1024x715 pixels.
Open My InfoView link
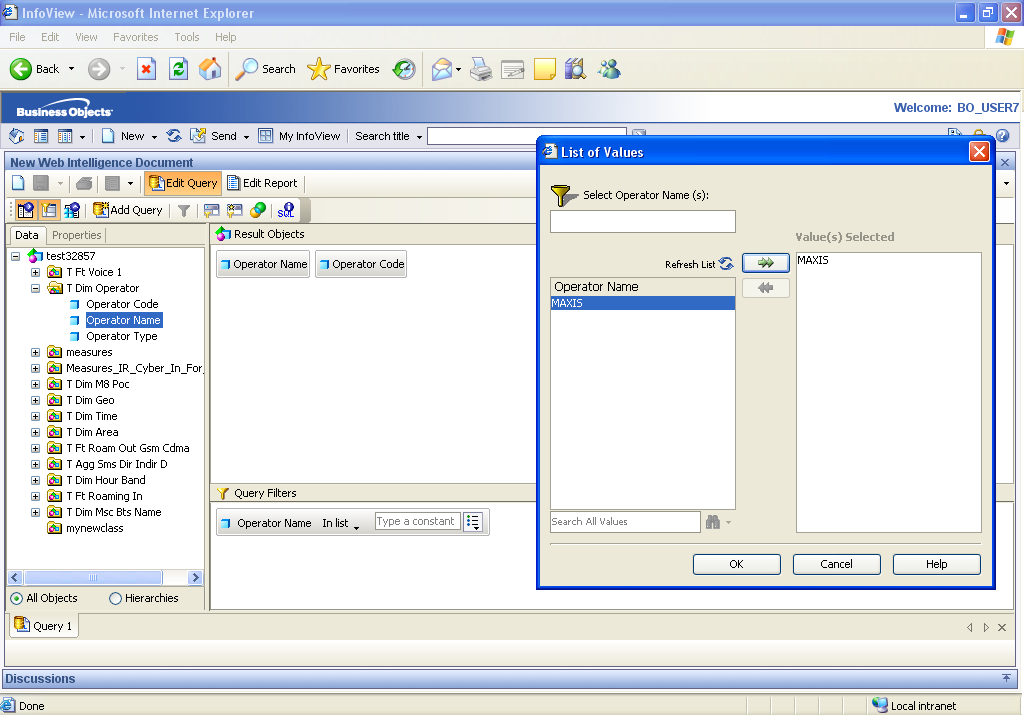(300, 136)
